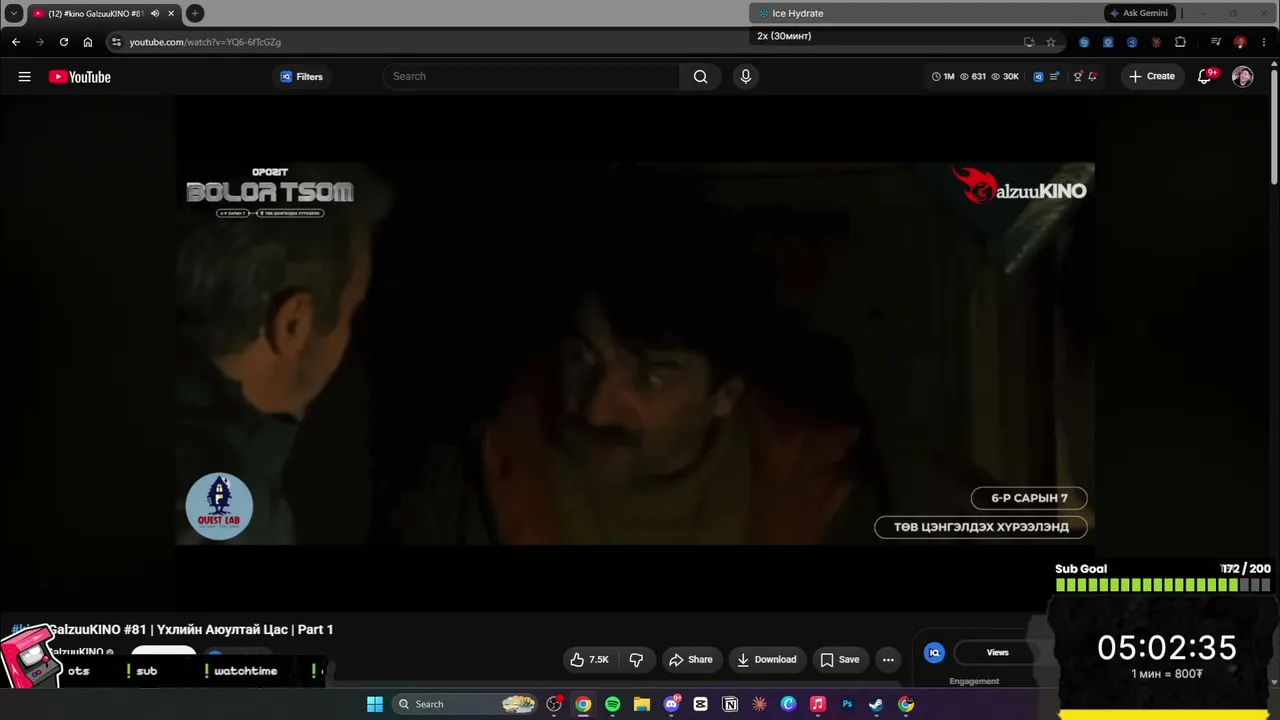View site information in the address bar
Viewport: 1280px width, 720px height.
click(116, 42)
